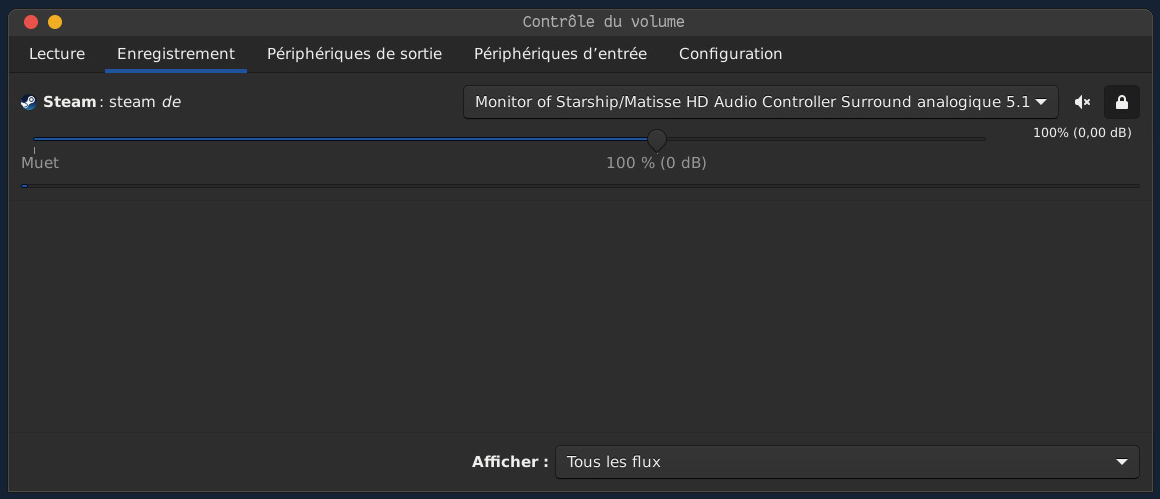Click the "100% (0,00 dB)" volume readout

tap(1082, 132)
